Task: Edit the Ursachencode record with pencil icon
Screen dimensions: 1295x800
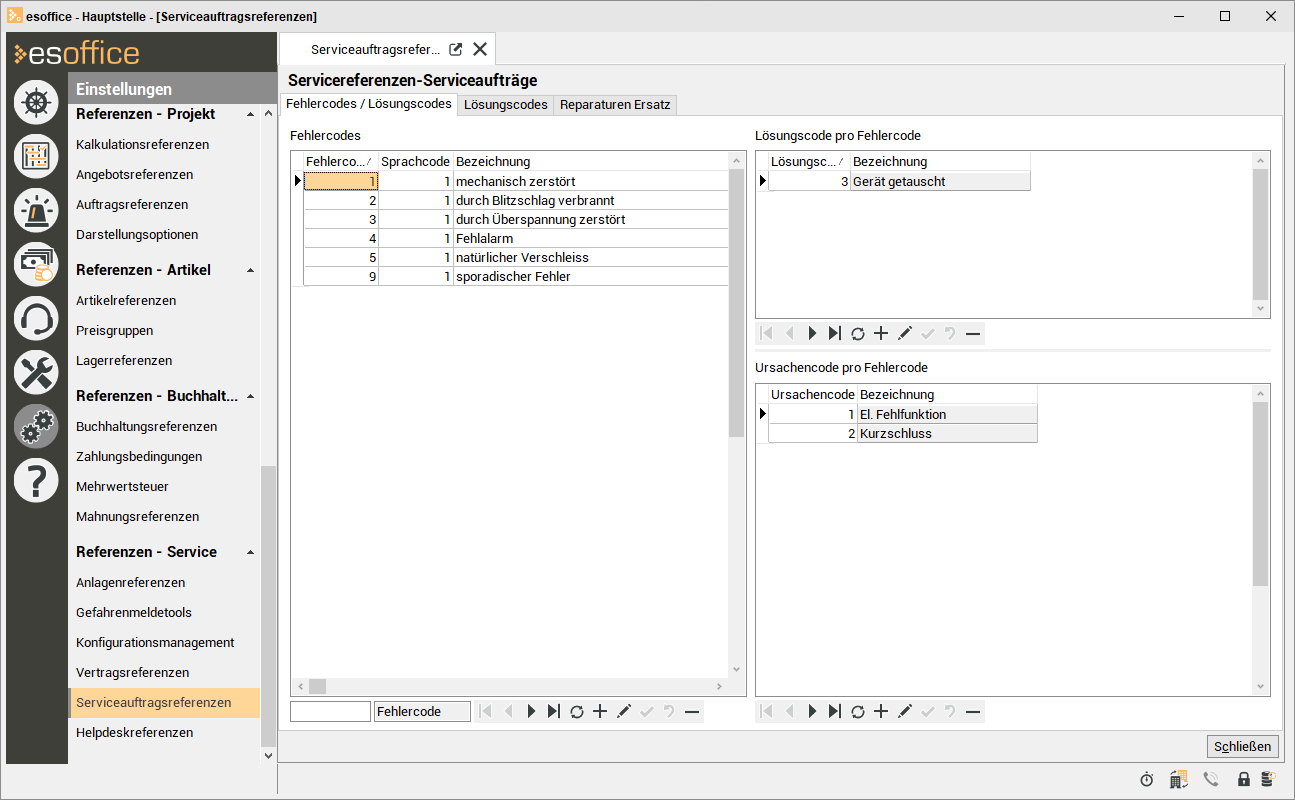Action: pos(905,712)
